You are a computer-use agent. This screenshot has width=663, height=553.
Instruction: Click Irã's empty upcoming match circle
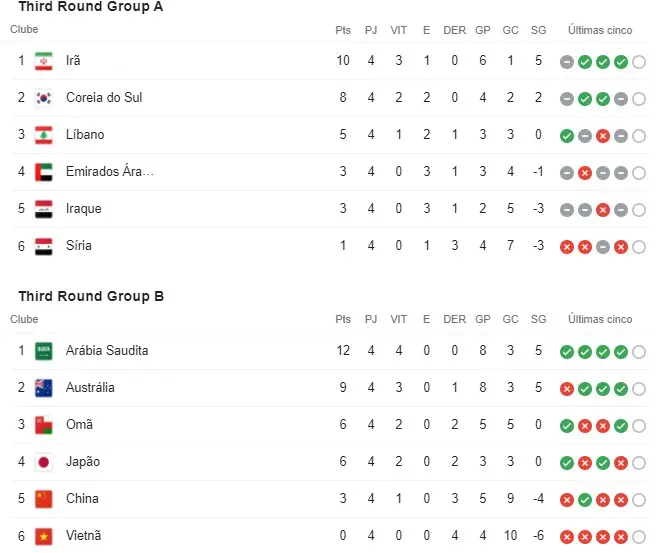[639, 62]
